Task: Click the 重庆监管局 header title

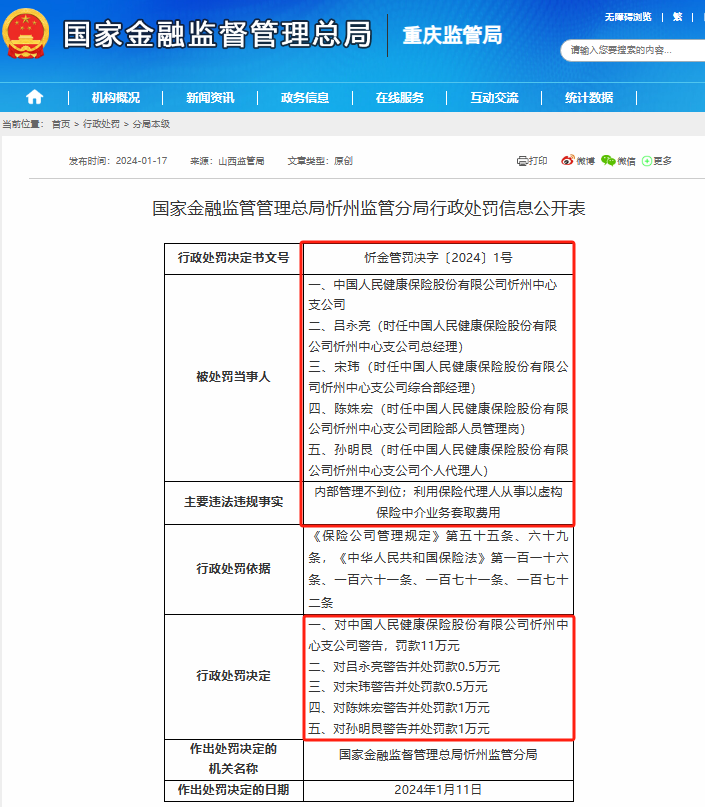Action: tap(452, 36)
